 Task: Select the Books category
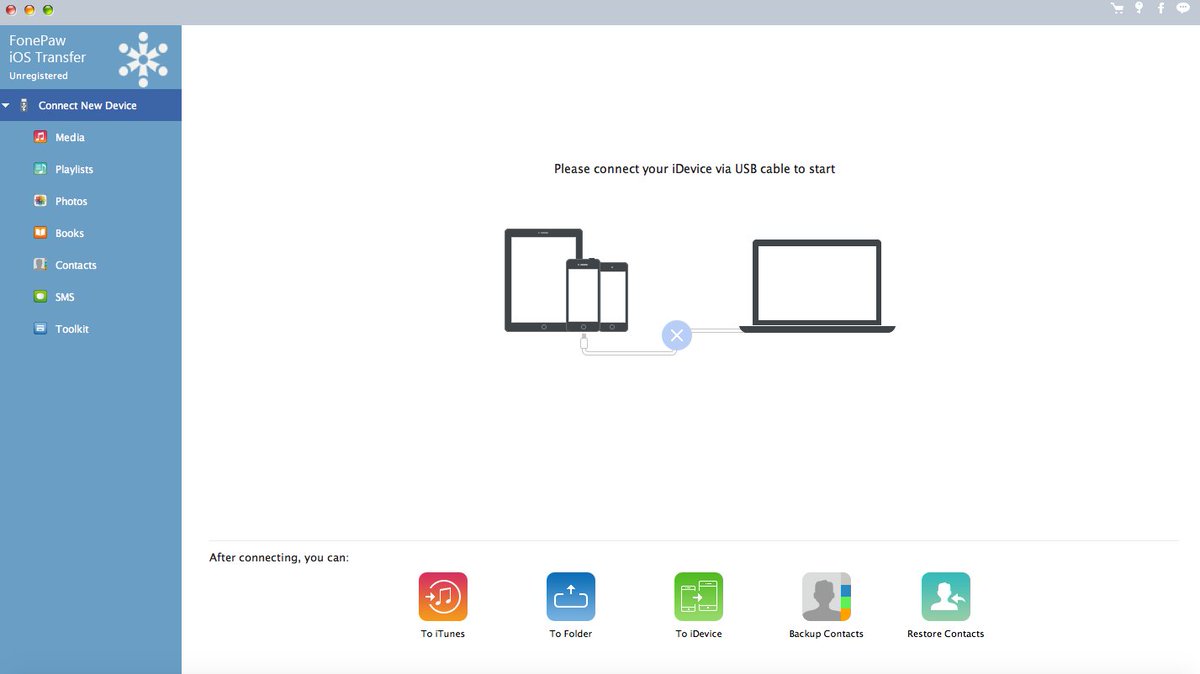(x=69, y=233)
